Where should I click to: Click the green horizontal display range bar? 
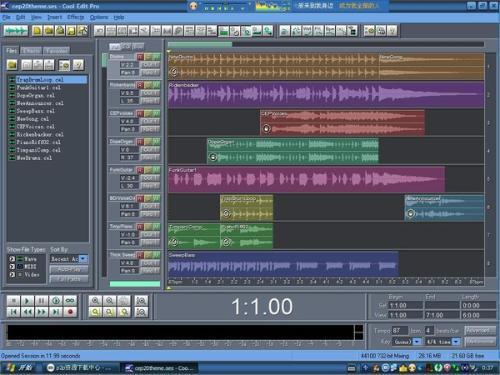click(x=200, y=44)
